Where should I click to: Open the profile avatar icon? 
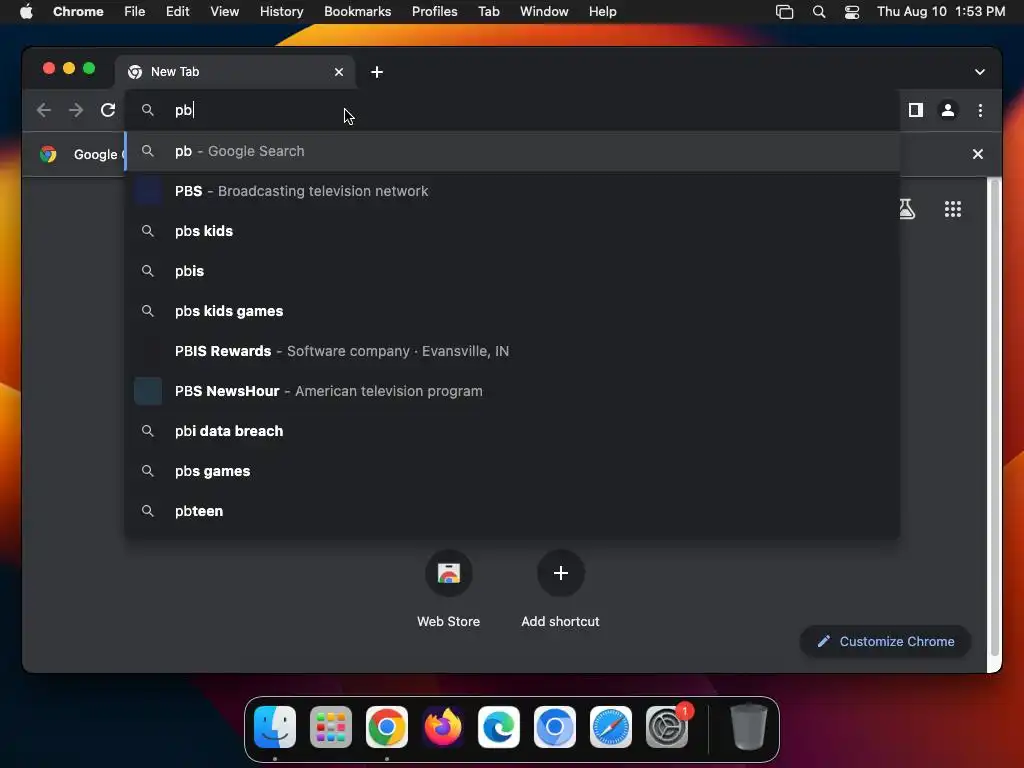[x=948, y=110]
